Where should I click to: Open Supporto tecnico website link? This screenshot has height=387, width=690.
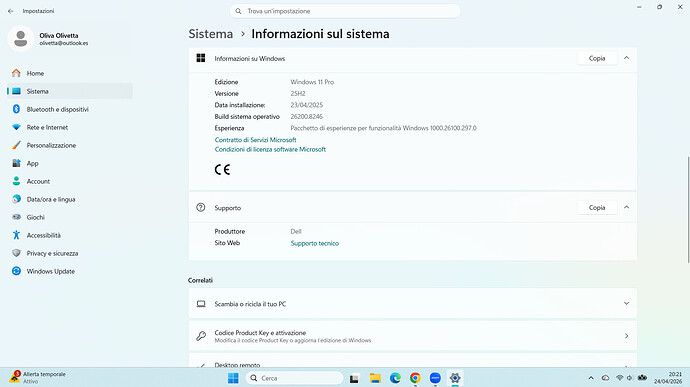tap(315, 243)
